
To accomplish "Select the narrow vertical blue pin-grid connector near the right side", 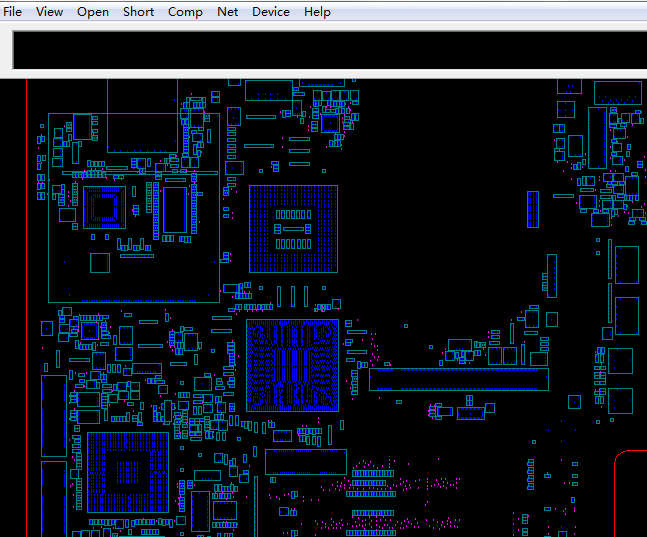I will coord(533,209).
